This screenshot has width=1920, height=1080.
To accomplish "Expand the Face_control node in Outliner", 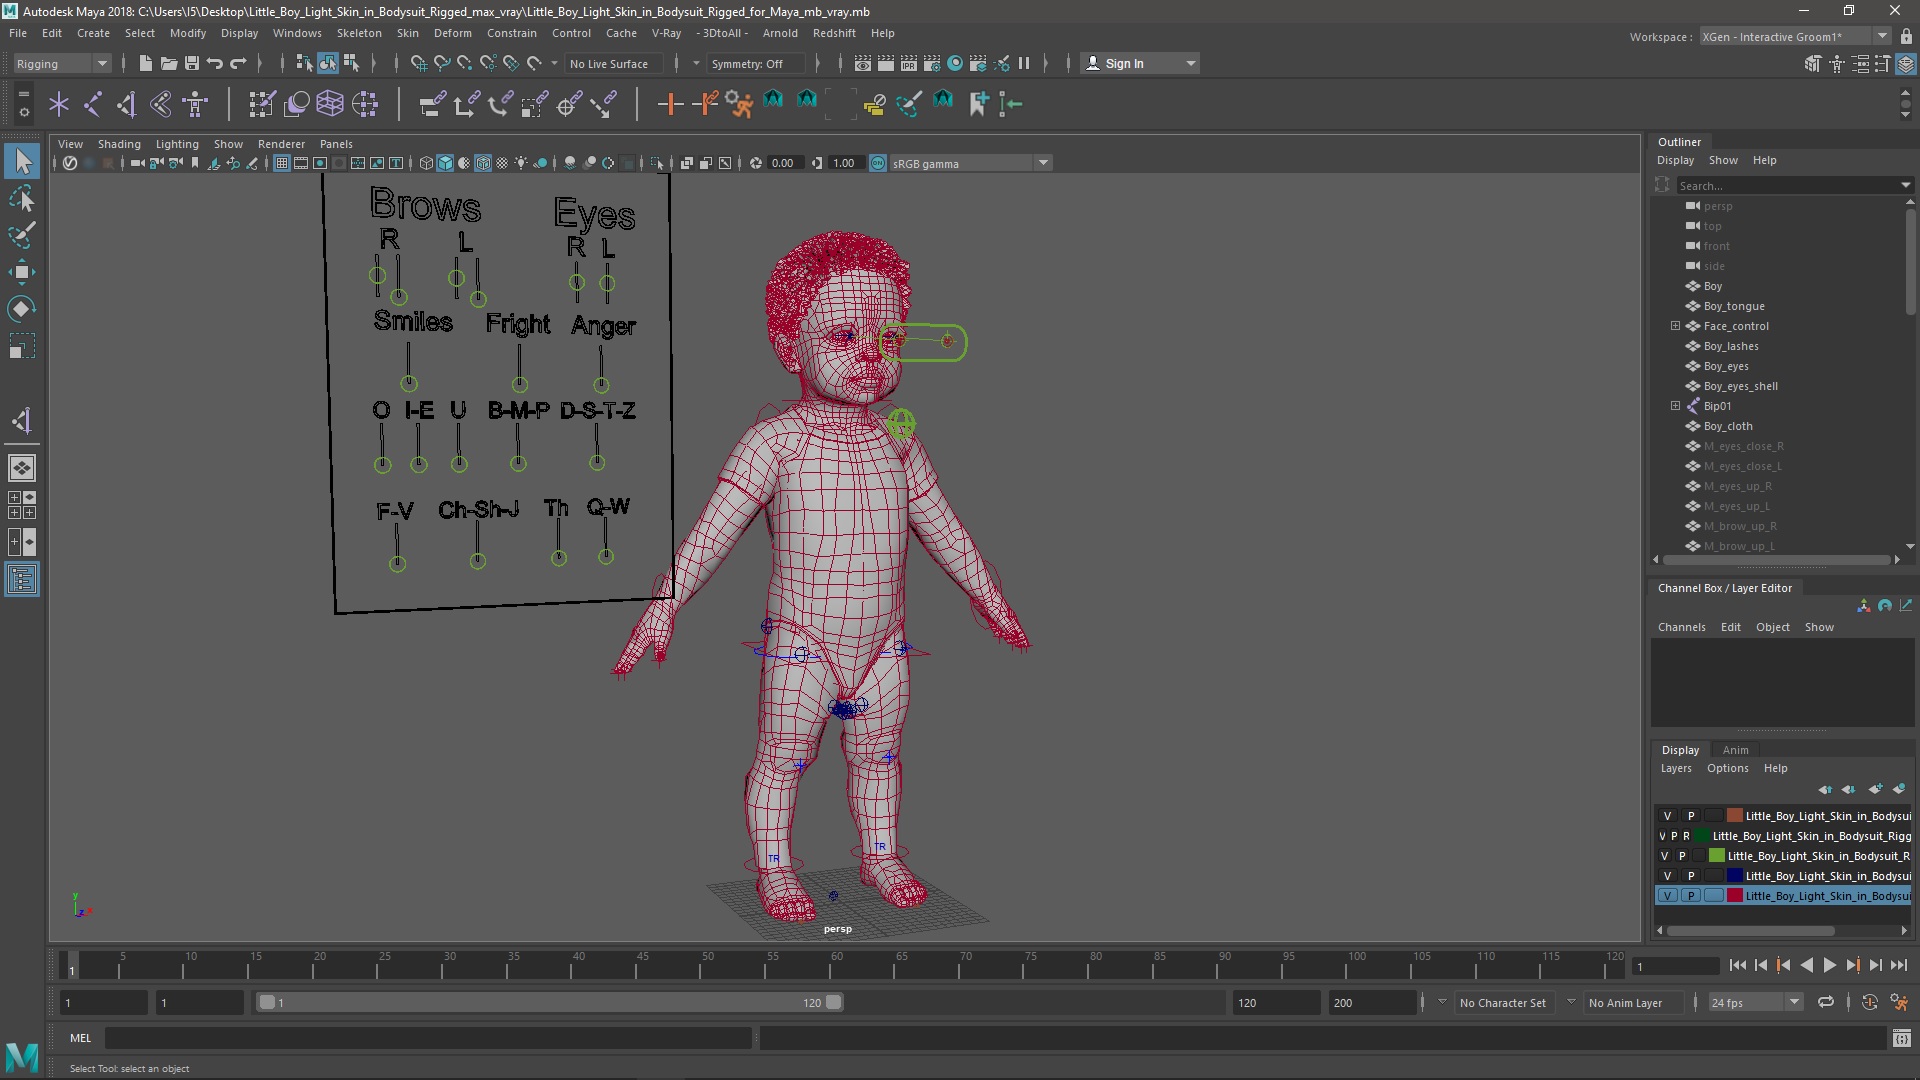I will [x=1675, y=326].
